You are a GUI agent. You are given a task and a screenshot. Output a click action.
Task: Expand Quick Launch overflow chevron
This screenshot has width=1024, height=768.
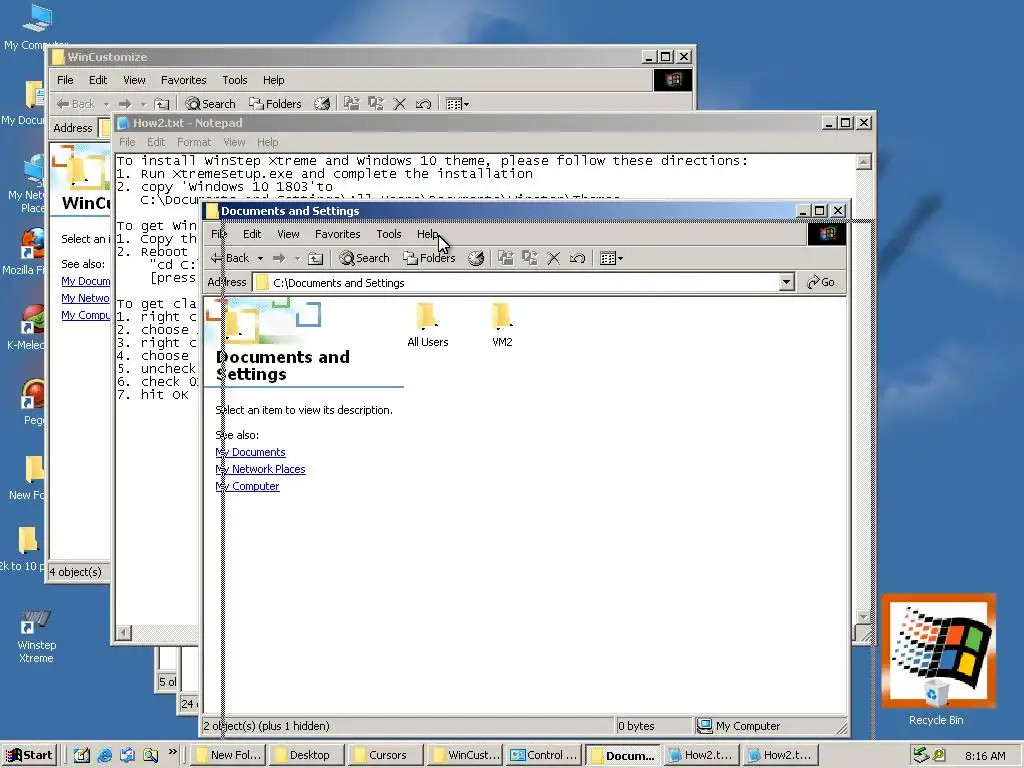[x=172, y=752]
